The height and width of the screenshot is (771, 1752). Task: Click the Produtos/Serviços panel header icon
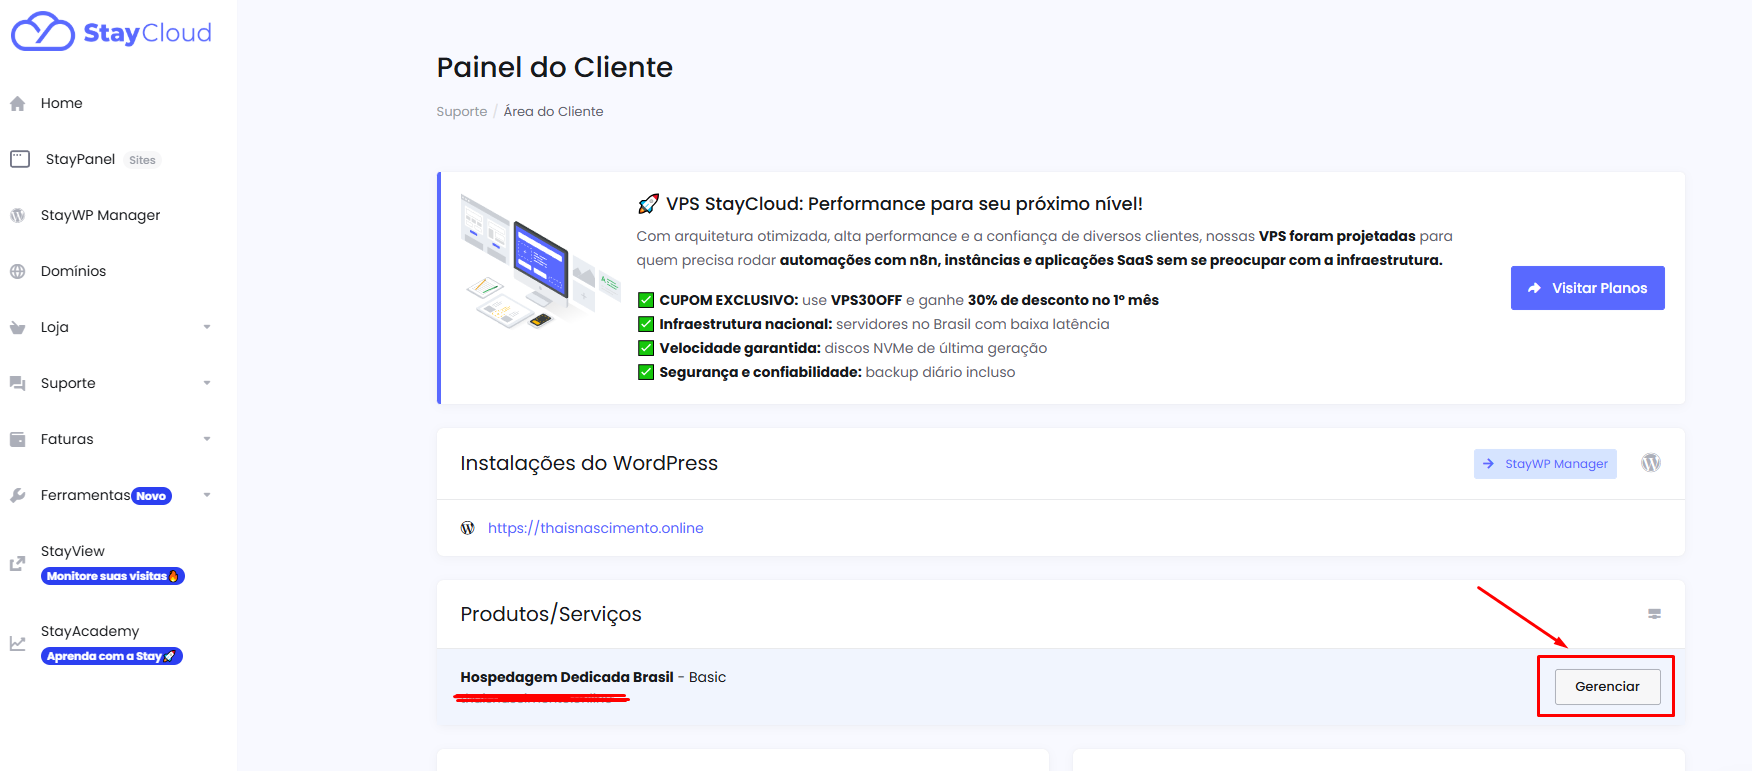(1655, 614)
